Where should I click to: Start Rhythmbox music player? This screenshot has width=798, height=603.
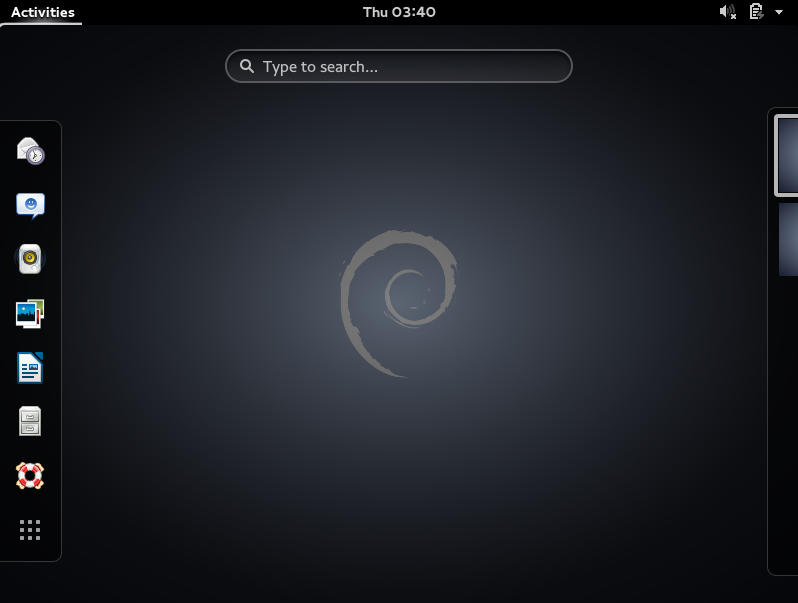[x=30, y=259]
